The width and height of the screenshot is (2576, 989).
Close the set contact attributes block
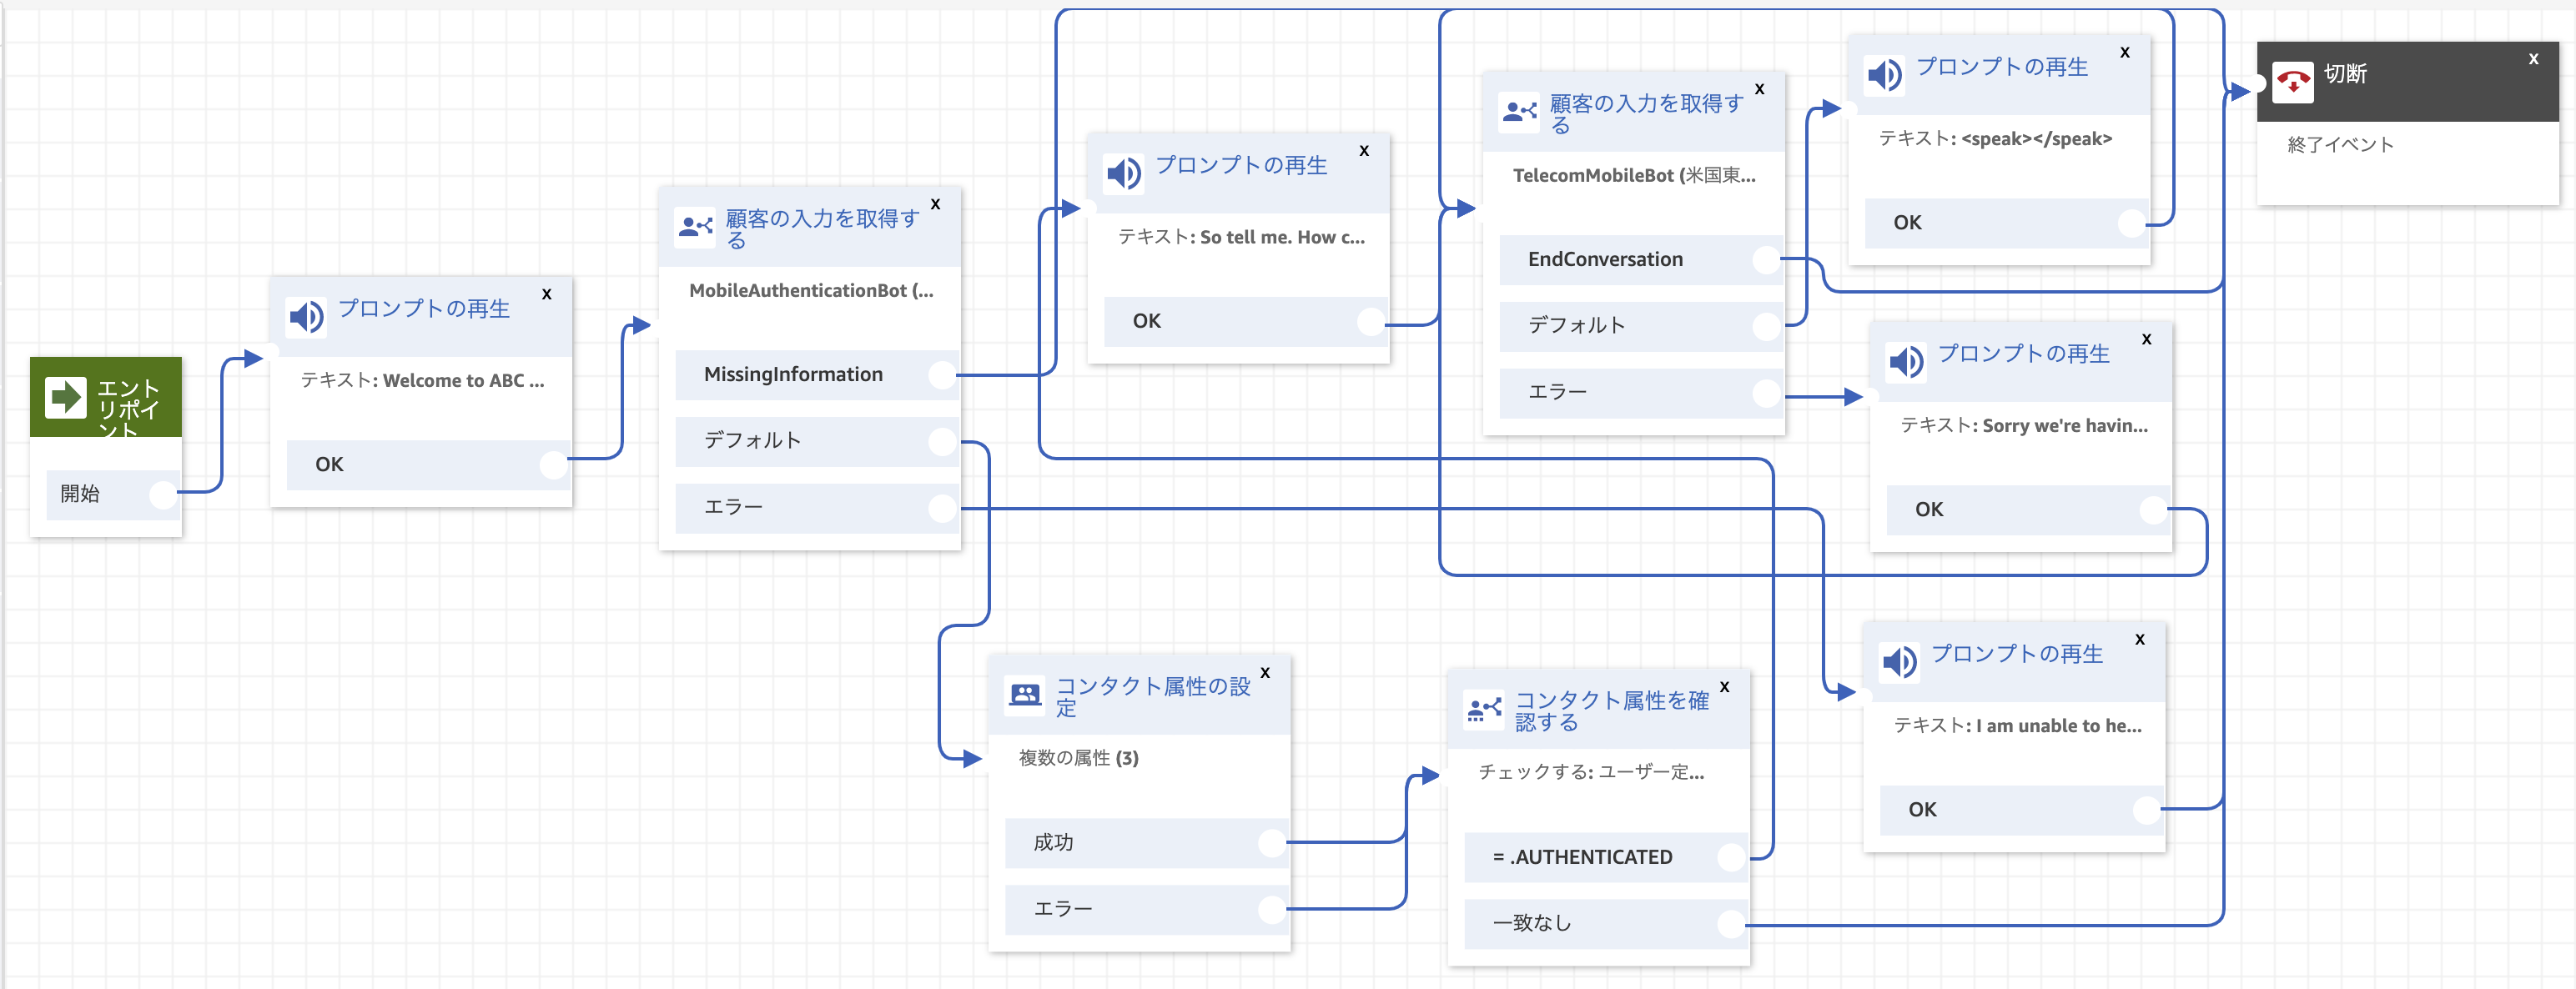tap(1265, 673)
